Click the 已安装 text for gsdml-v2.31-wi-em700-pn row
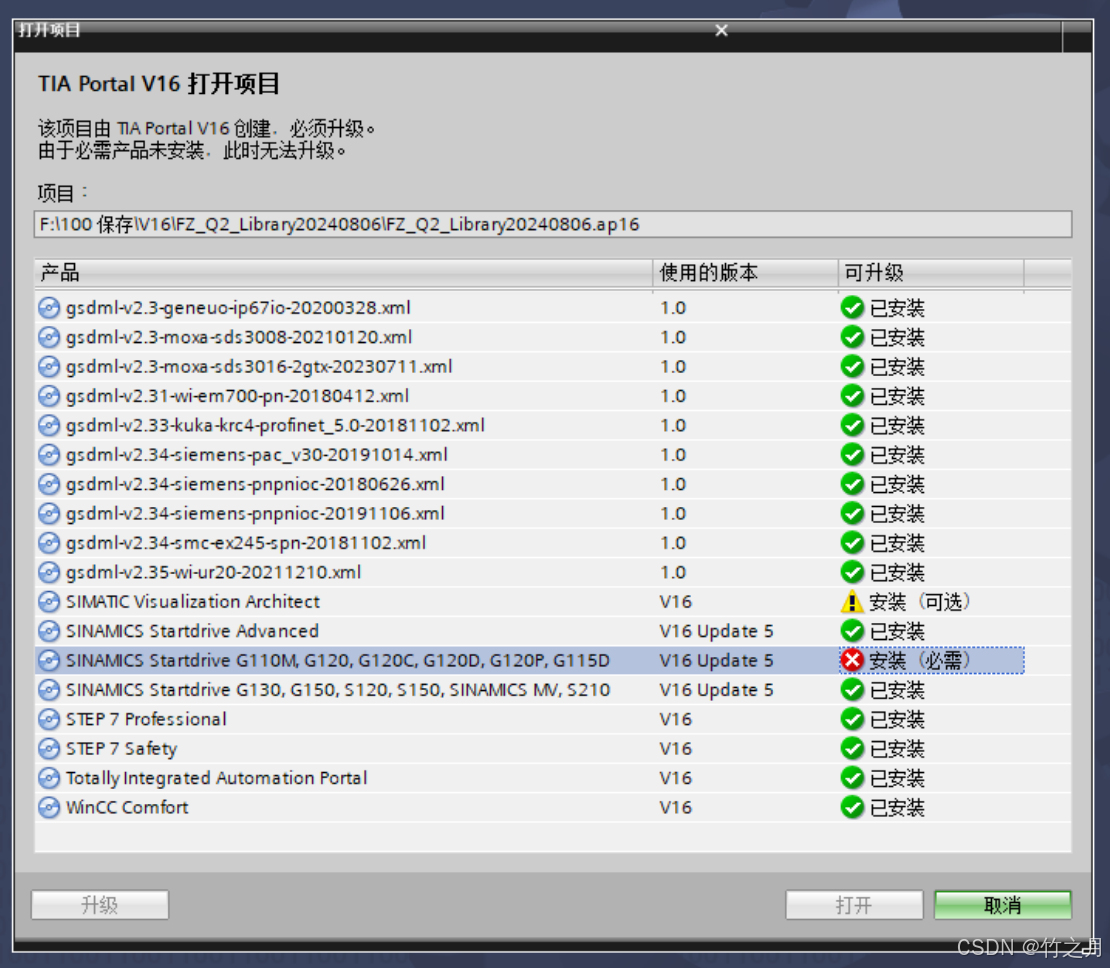Image resolution: width=1110 pixels, height=968 pixels. [x=897, y=397]
